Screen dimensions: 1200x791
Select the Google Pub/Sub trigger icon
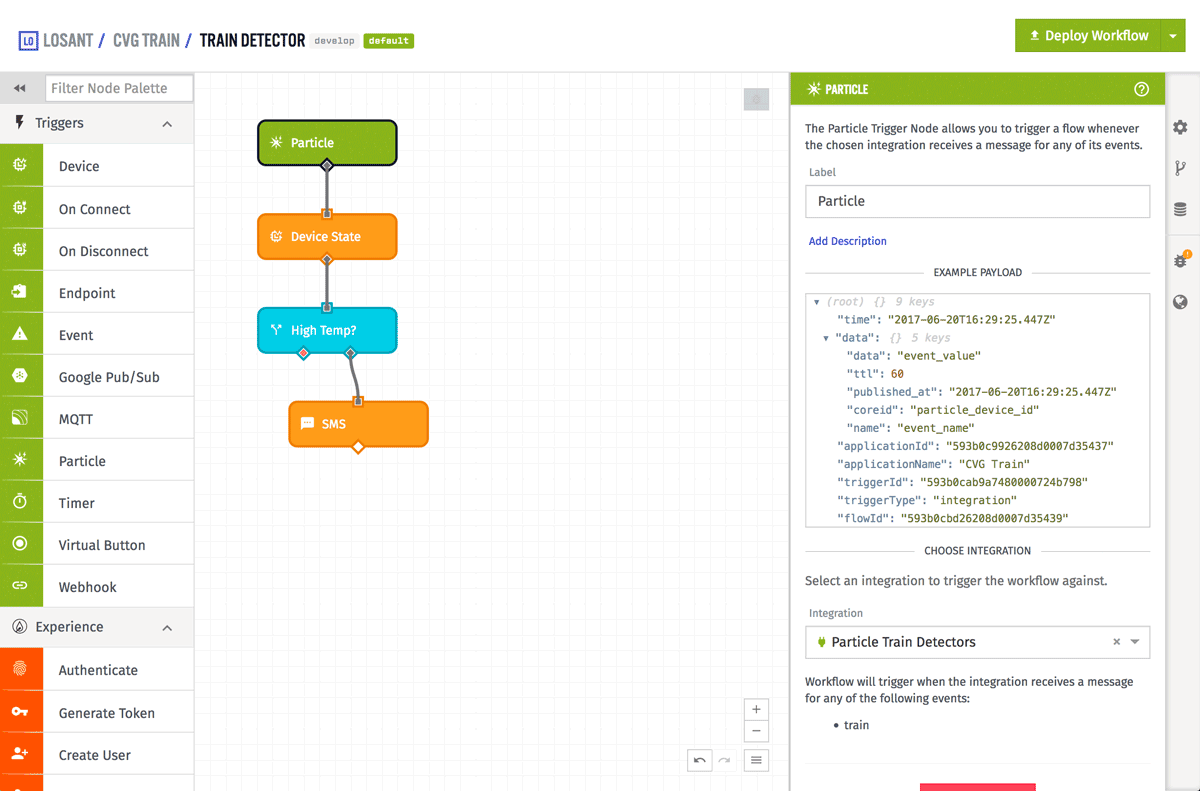(x=21, y=376)
